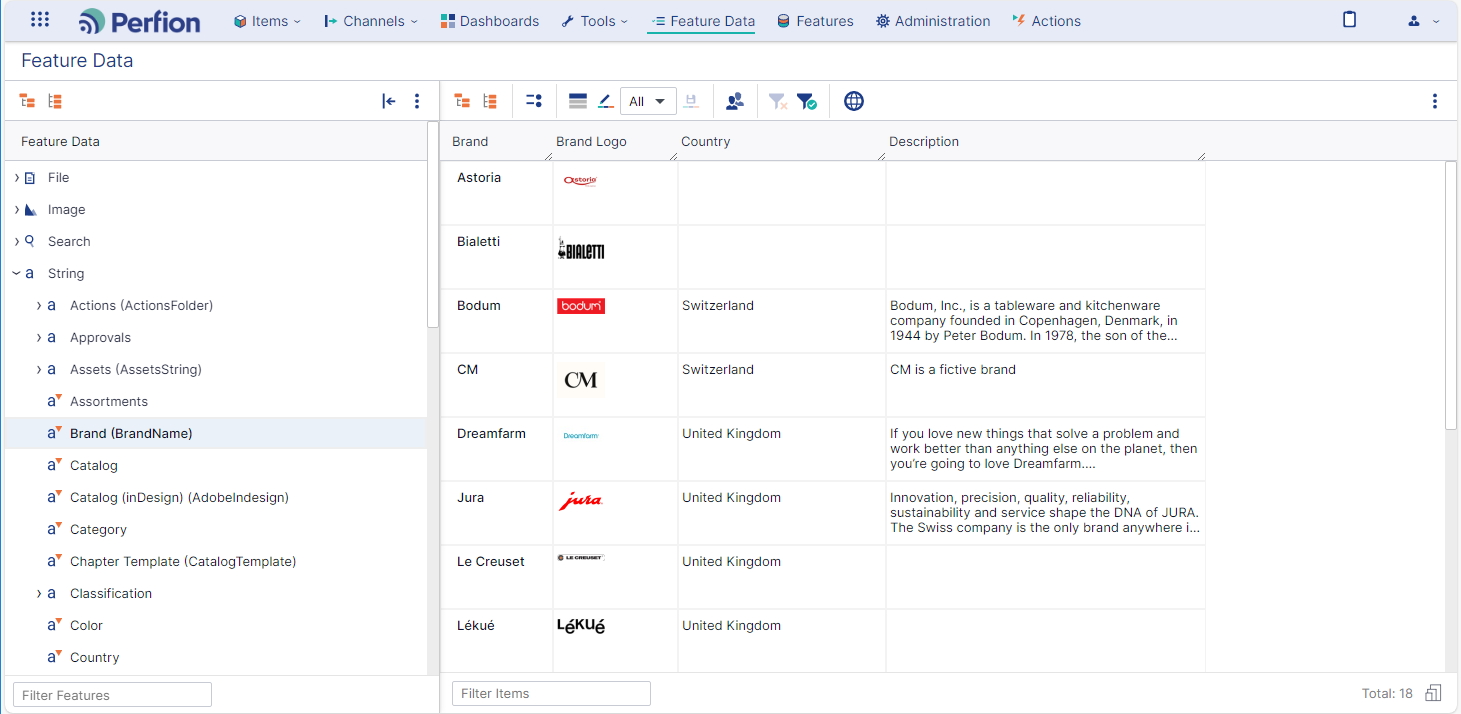Select the Country tree item
This screenshot has width=1461, height=714.
[x=95, y=657]
